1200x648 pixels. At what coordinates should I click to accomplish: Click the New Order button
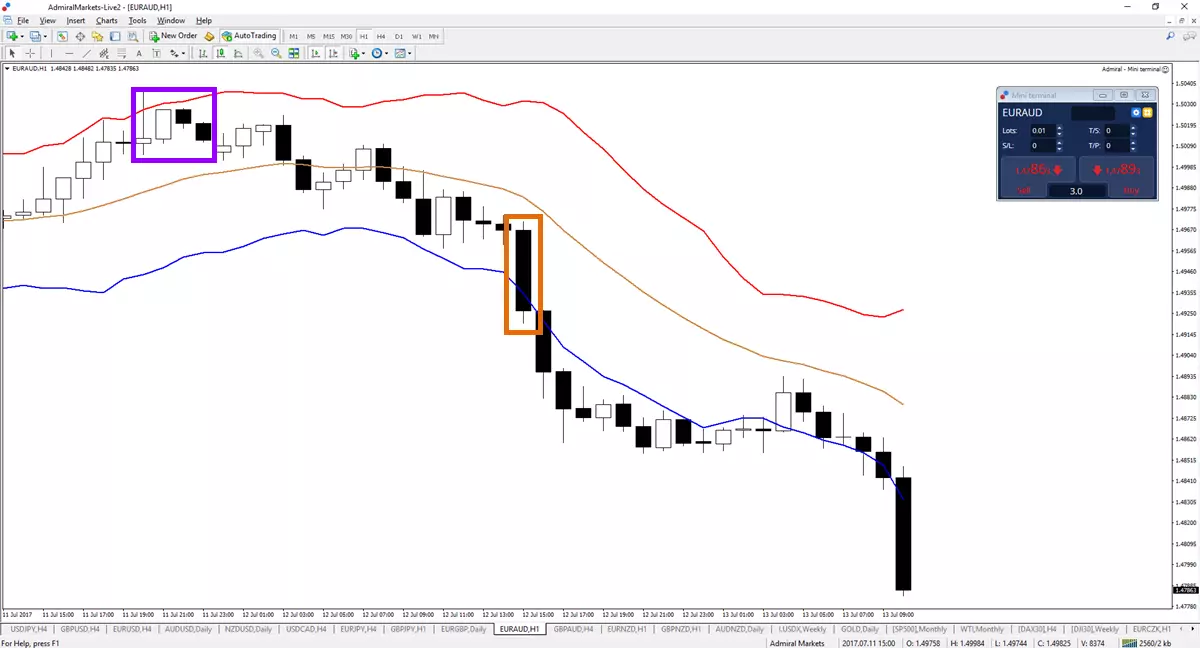click(173, 35)
